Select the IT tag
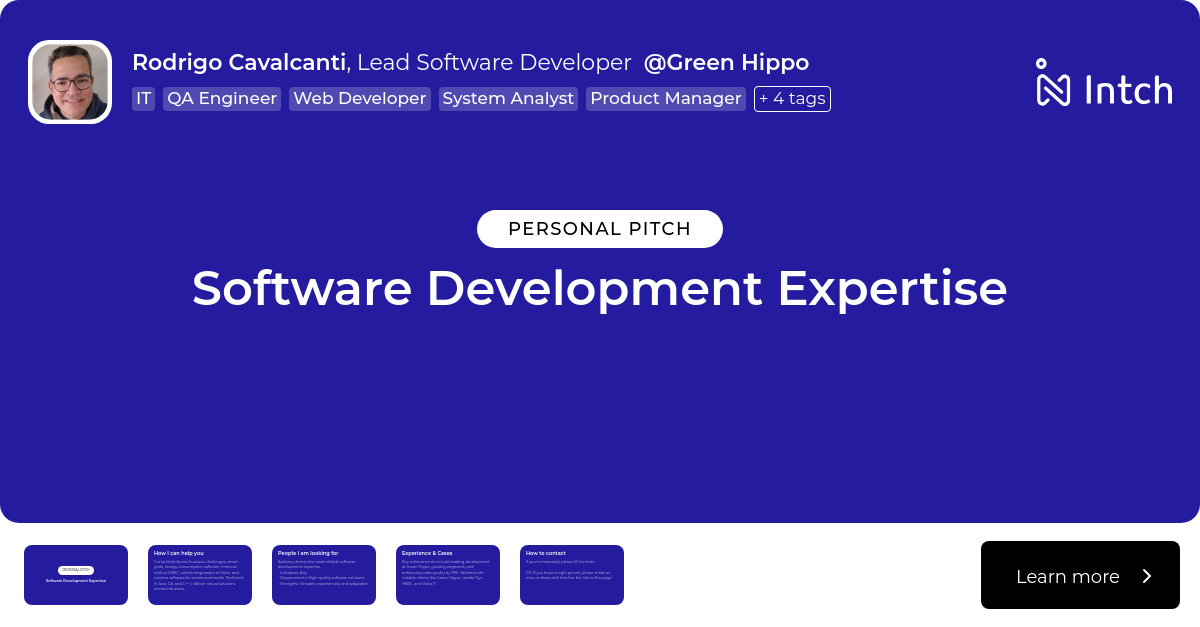 click(x=144, y=99)
